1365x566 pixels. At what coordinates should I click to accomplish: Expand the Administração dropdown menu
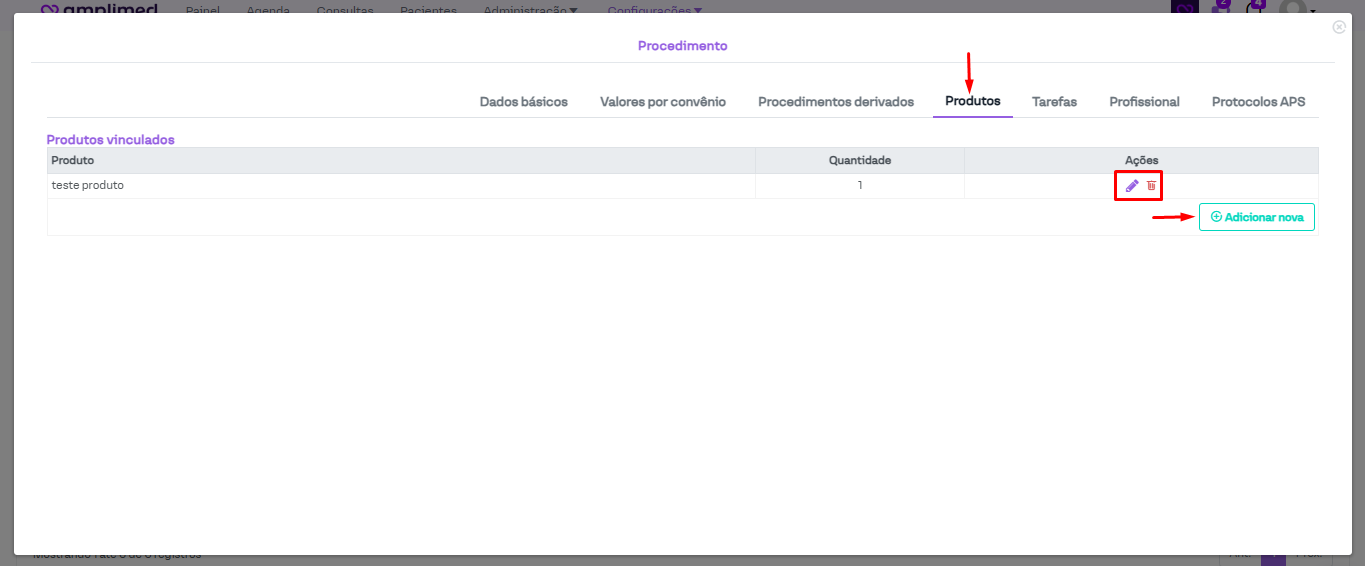(530, 9)
